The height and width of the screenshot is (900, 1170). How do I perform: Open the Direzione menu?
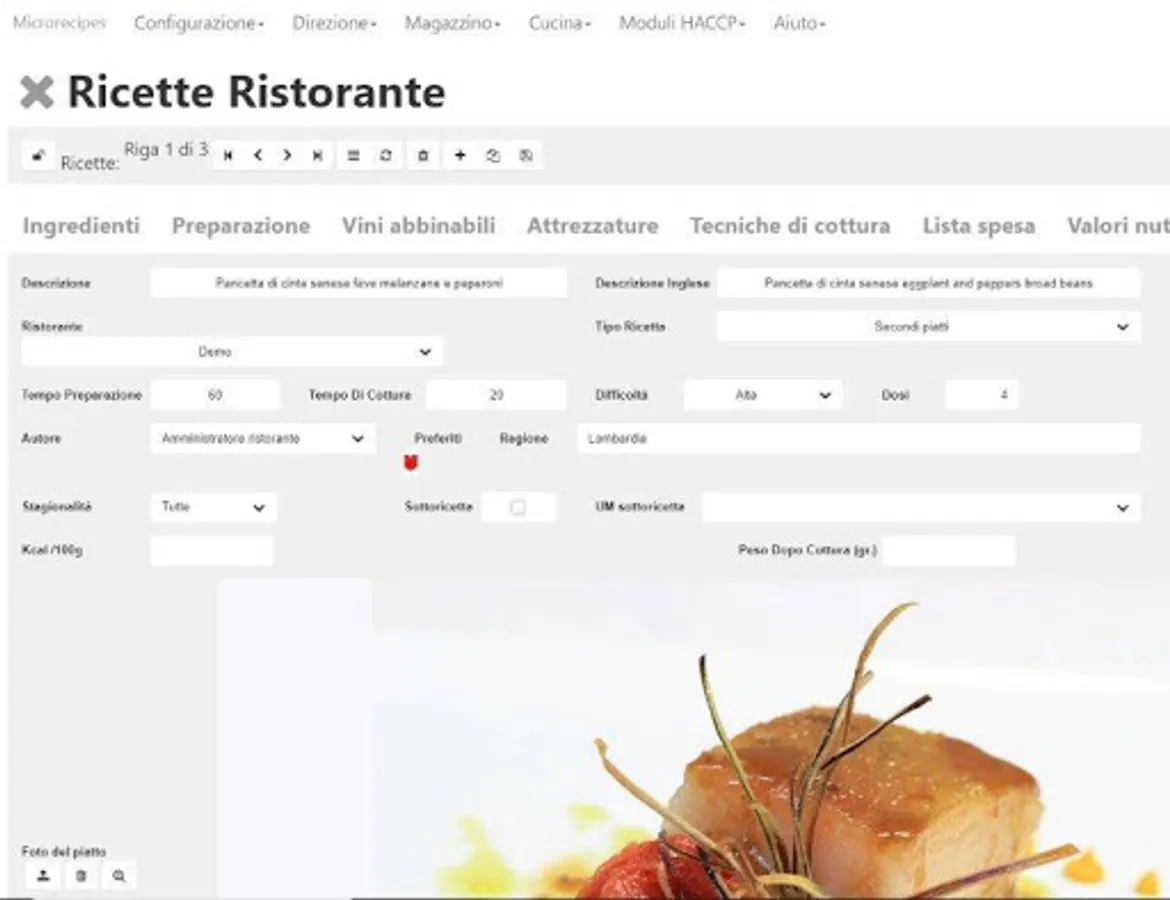click(x=334, y=23)
